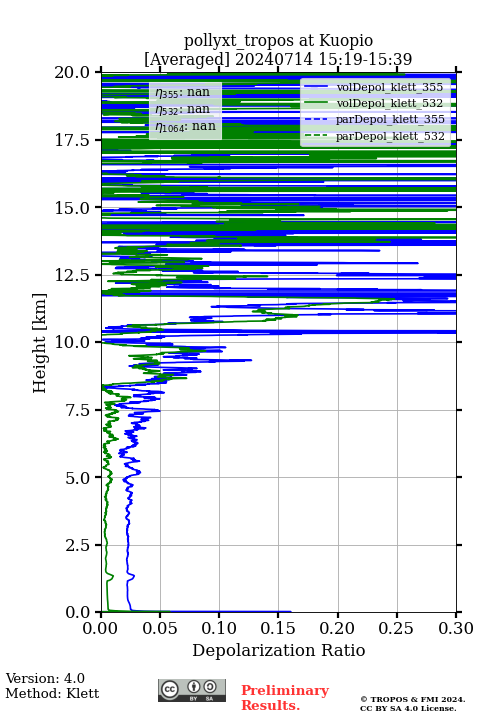This screenshot has width=480, height=720.
Task: Click the 10.0 y-axis tick label
Action: pos(72,343)
